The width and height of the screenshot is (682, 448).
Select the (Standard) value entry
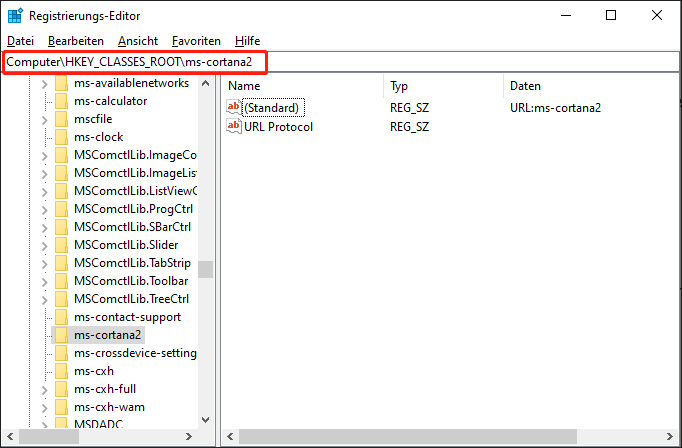pos(274,107)
